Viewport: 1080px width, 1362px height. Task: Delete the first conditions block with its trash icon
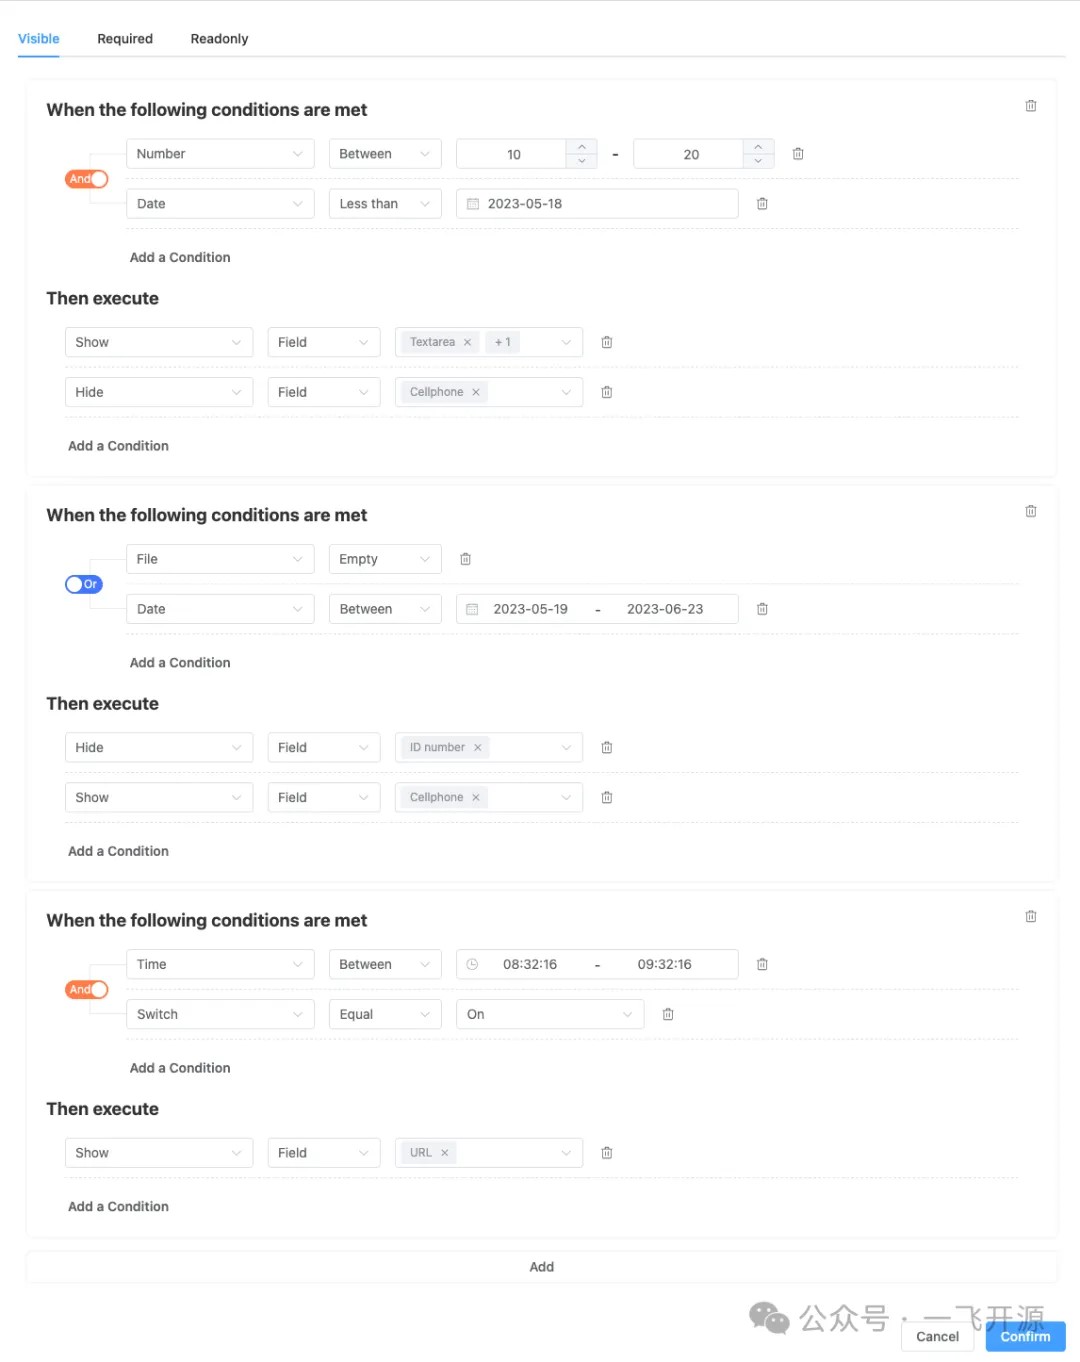point(1031,106)
